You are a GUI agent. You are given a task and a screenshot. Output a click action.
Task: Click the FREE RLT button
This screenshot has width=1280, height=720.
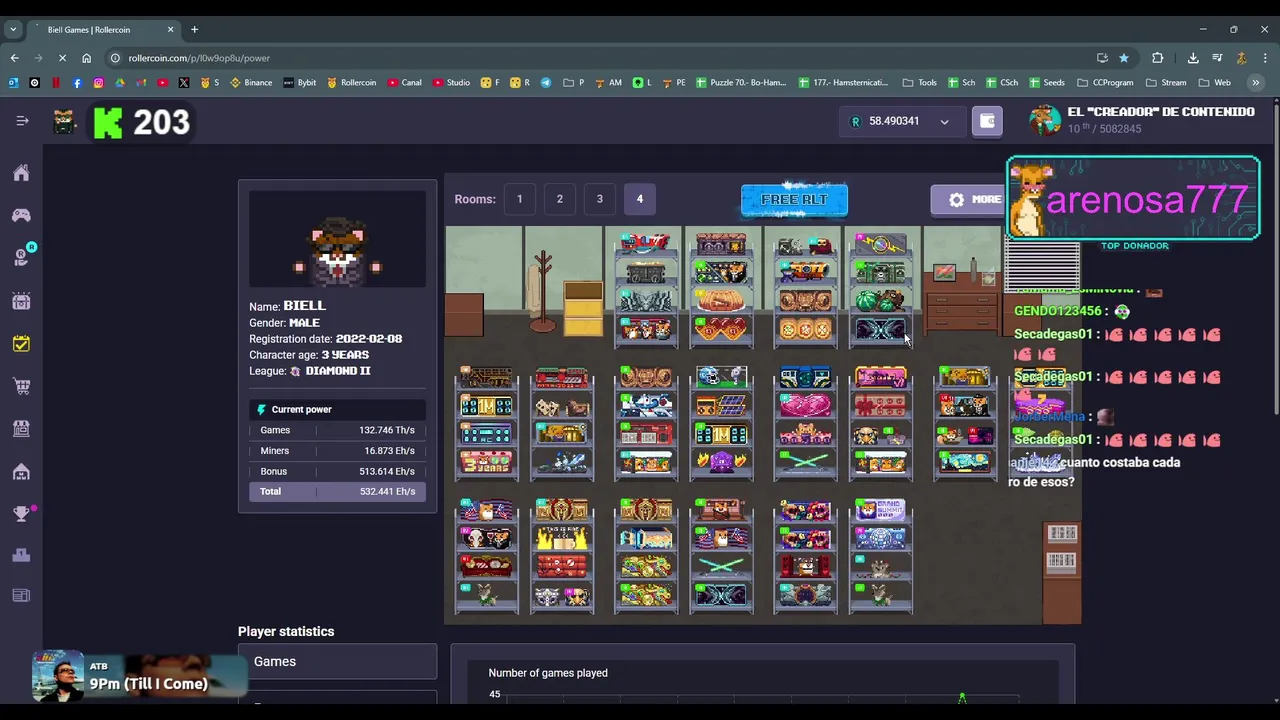tap(794, 200)
